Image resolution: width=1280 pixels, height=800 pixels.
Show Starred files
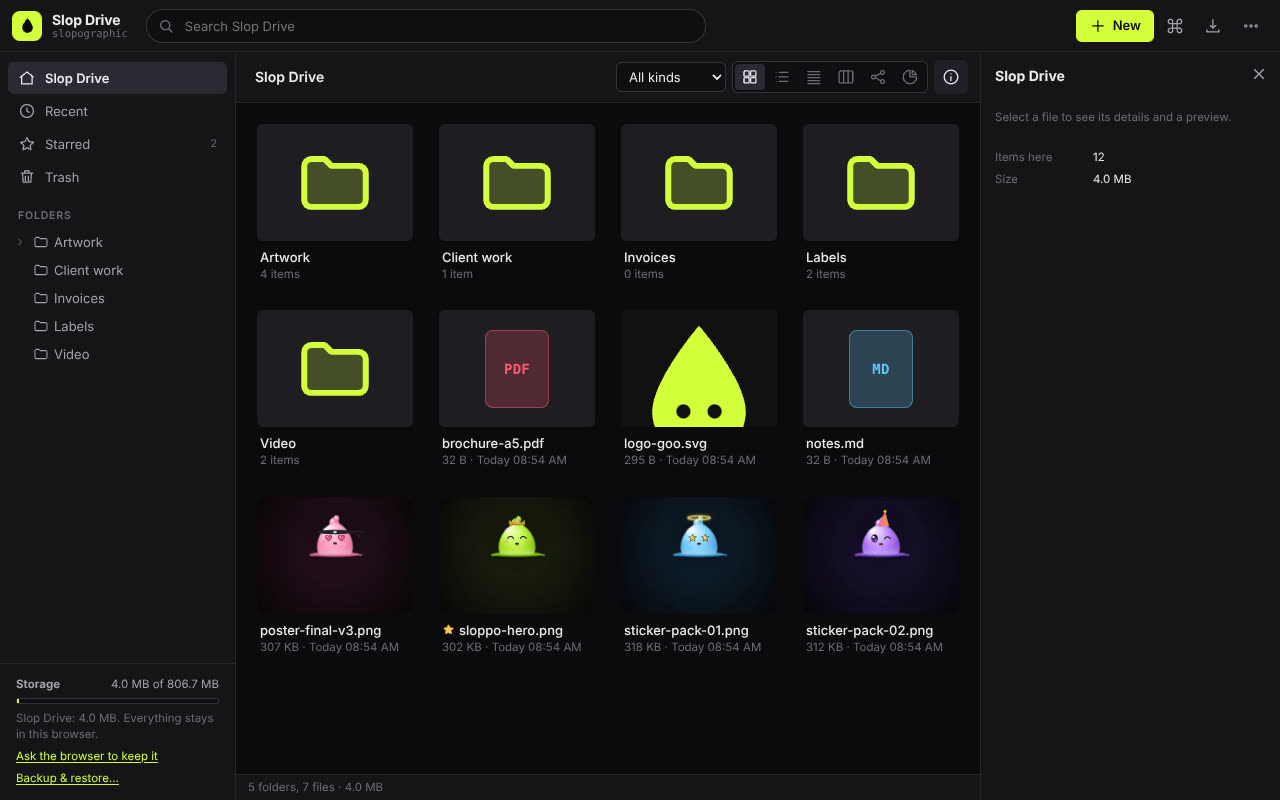pyautogui.click(x=117, y=144)
